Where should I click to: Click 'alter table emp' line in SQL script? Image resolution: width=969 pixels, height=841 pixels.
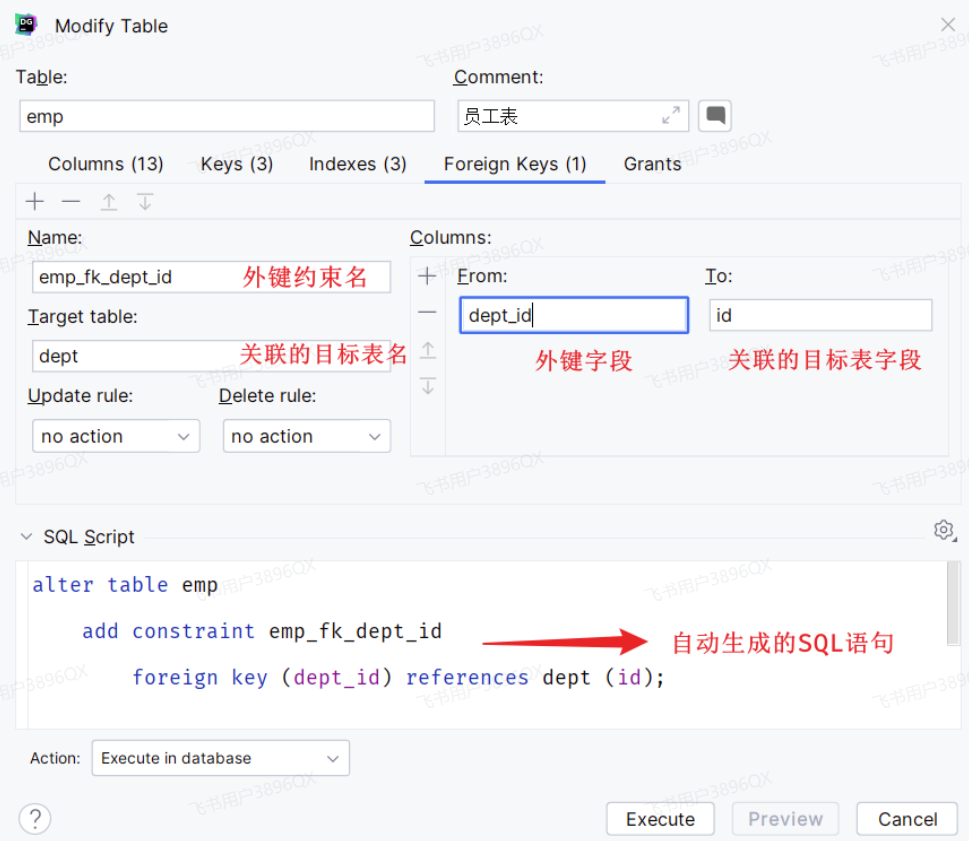125,585
